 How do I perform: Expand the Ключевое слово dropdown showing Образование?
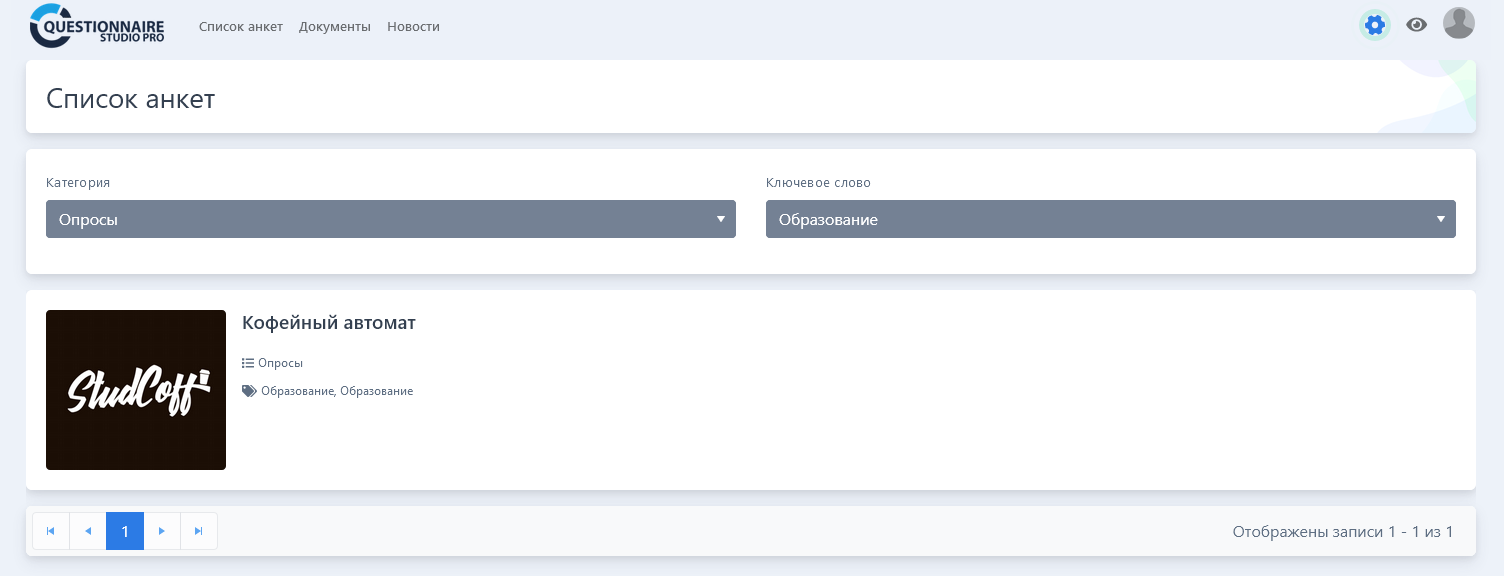pos(1111,219)
